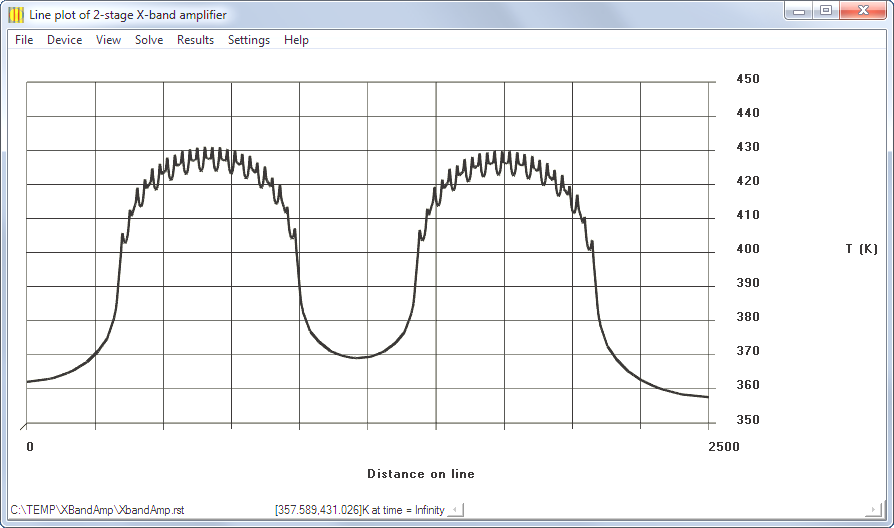Image resolution: width=894 pixels, height=528 pixels.
Task: Open the Device menu
Action: (x=64, y=40)
